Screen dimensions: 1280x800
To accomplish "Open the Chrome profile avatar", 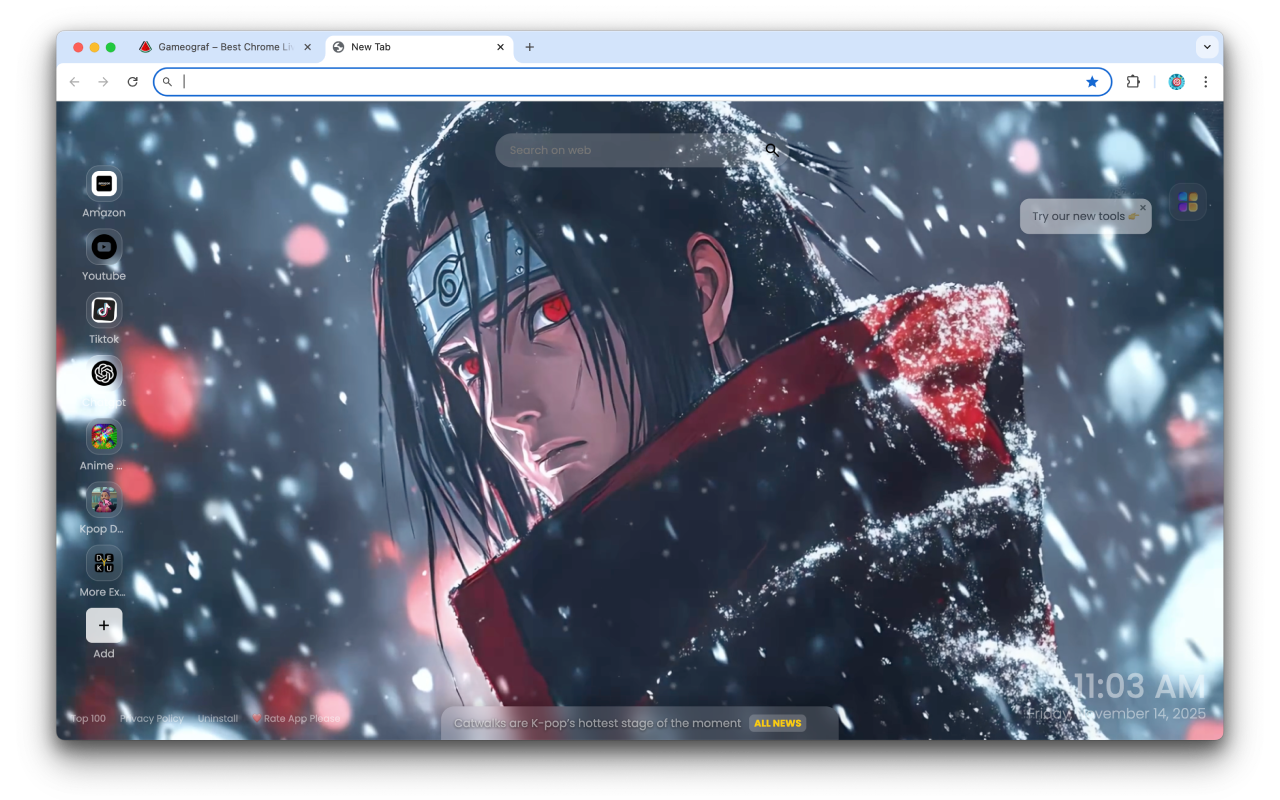I will pos(1177,82).
